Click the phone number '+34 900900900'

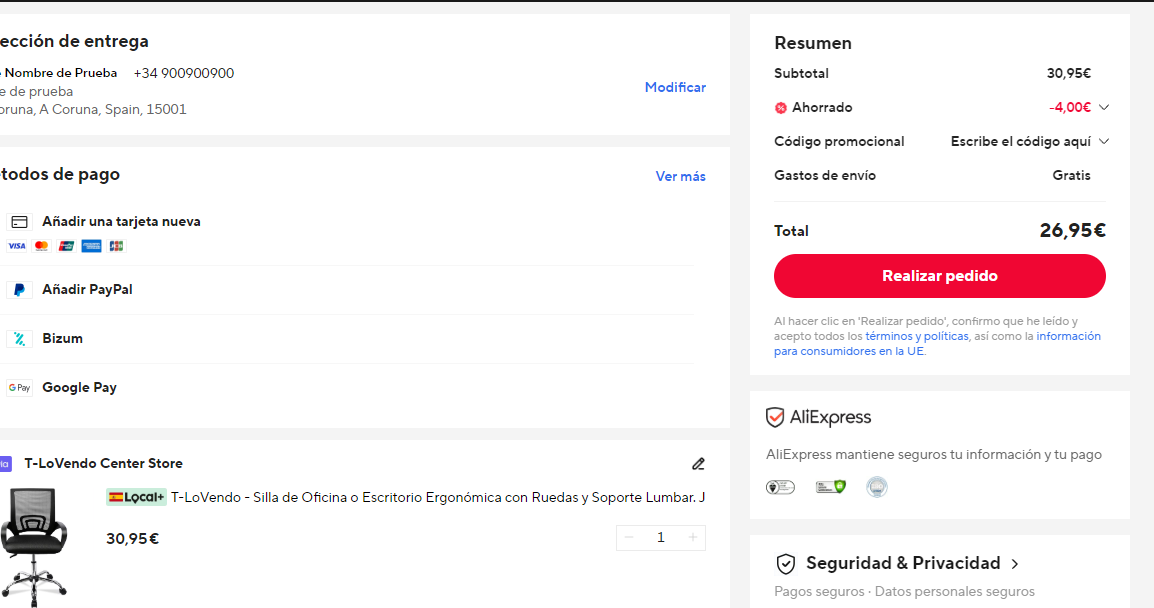(x=184, y=73)
